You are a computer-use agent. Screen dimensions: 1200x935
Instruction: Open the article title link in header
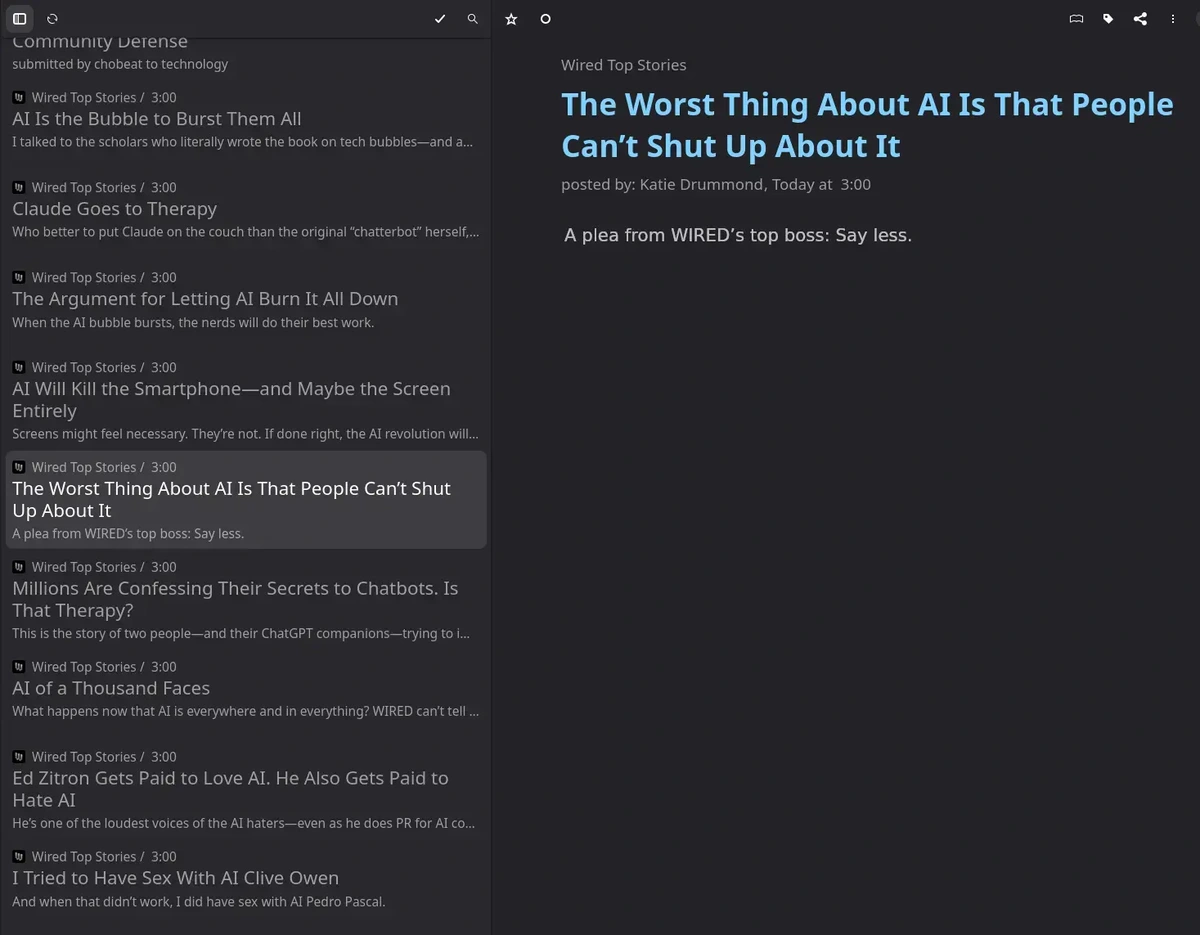point(866,125)
